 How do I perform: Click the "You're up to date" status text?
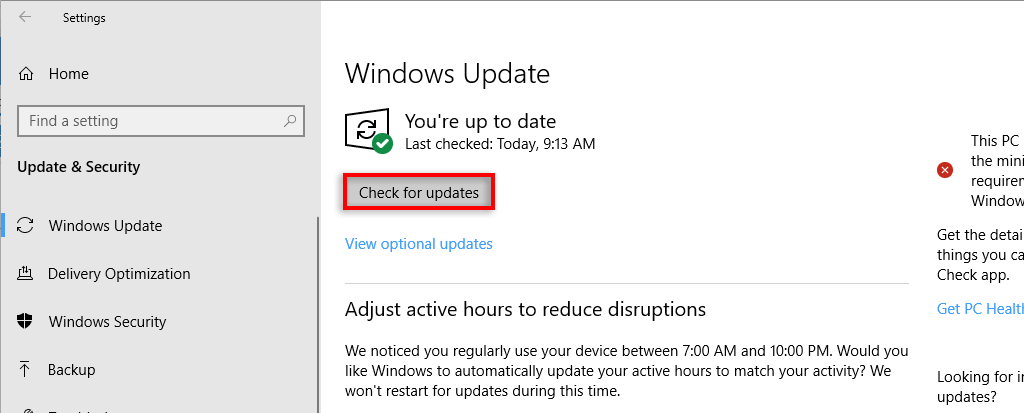pyautogui.click(x=480, y=121)
